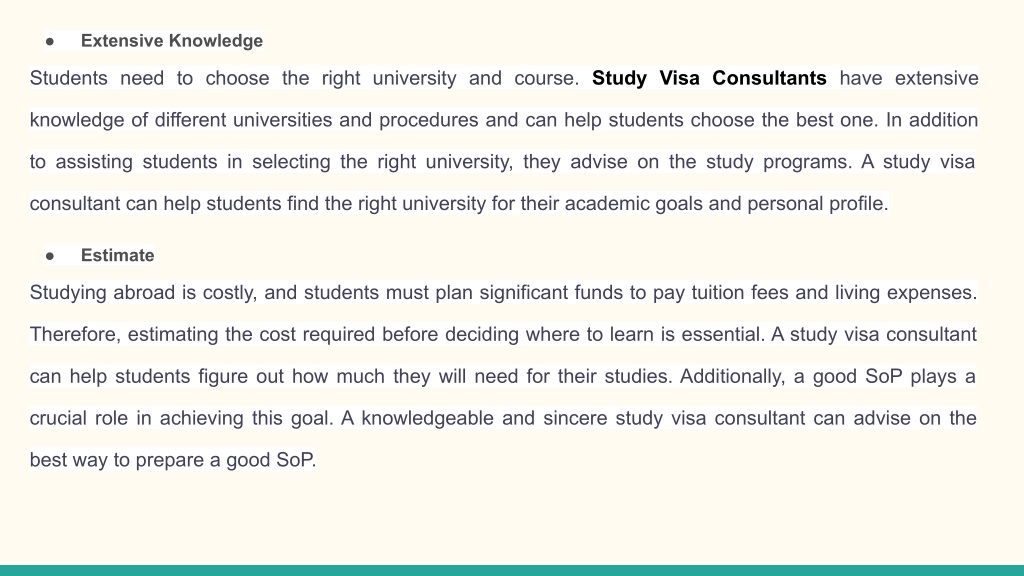Click the word "knowledgeable"

(x=427, y=418)
